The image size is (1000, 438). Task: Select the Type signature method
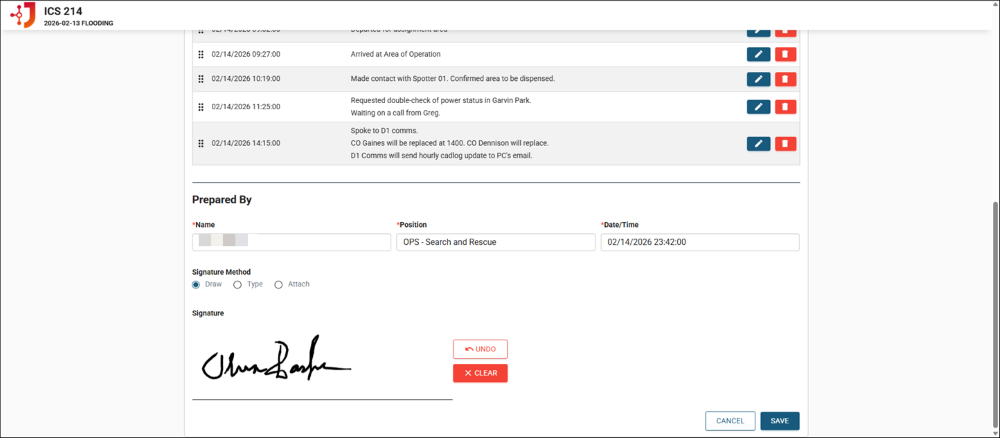click(237, 284)
